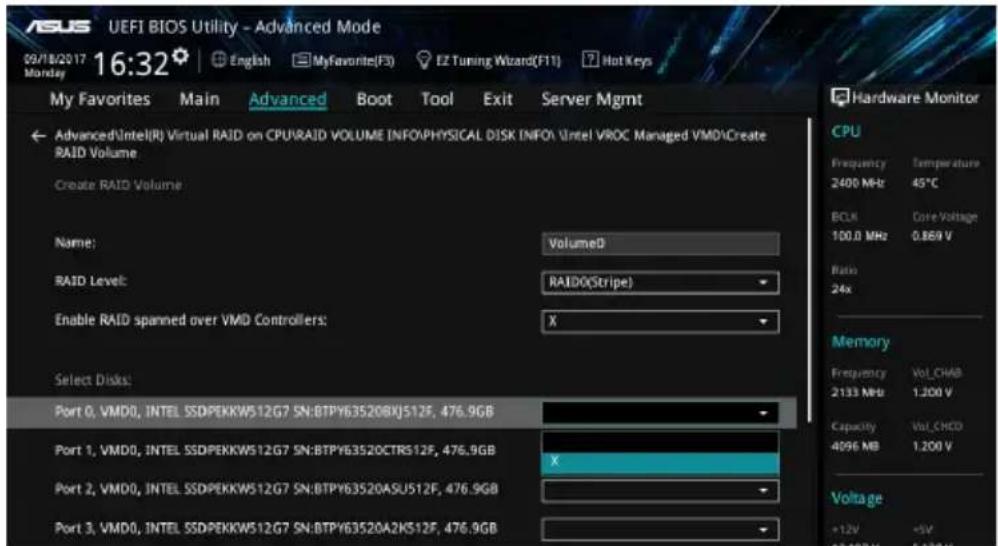Image resolution: width=998 pixels, height=546 pixels.
Task: Click the 45°C temperature value
Action: coord(925,183)
